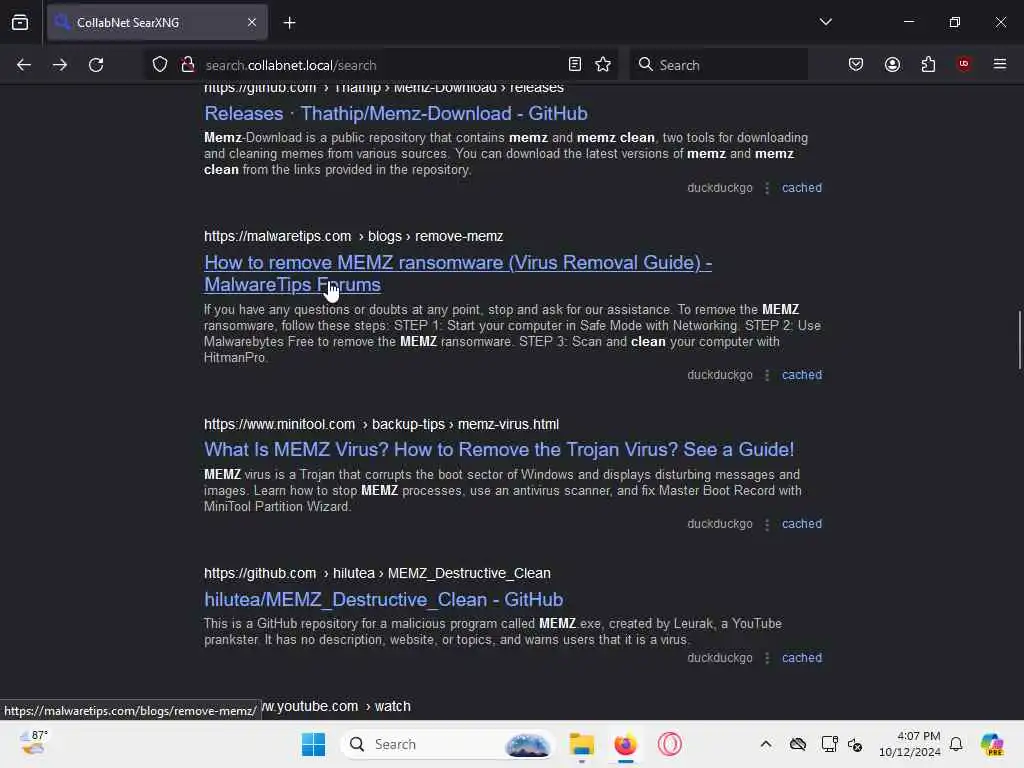This screenshot has width=1024, height=768.
Task: Click the Firefox Search box
Action: [x=718, y=65]
